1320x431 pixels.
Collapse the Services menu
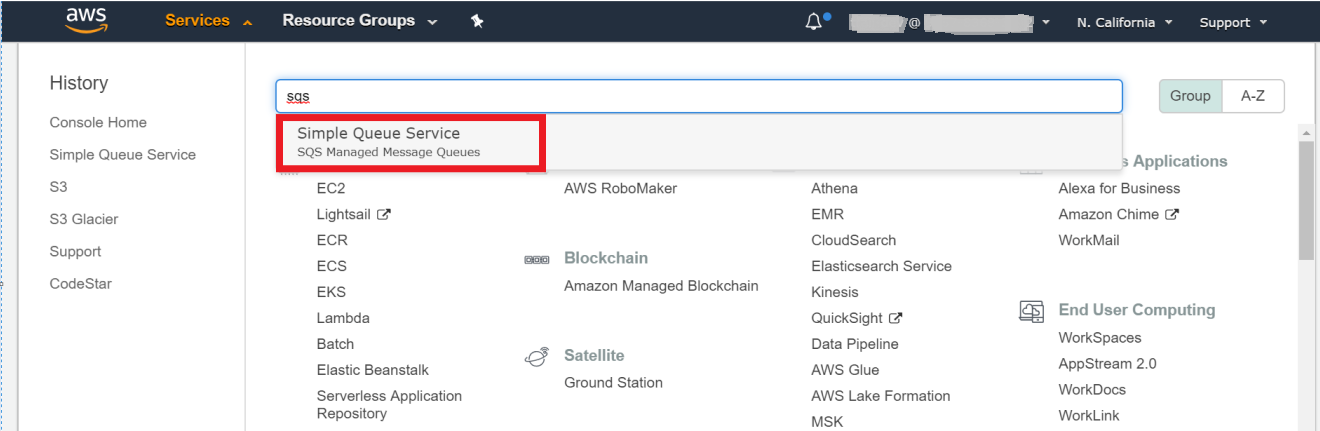tap(208, 21)
